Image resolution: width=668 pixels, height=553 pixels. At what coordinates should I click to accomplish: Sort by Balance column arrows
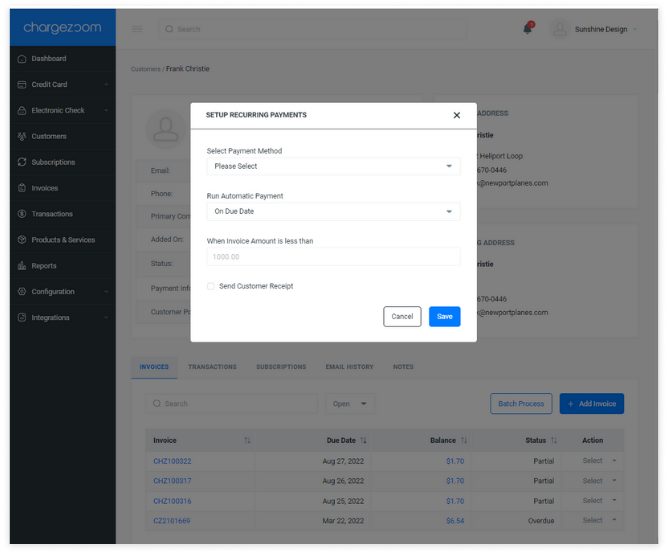(464, 441)
